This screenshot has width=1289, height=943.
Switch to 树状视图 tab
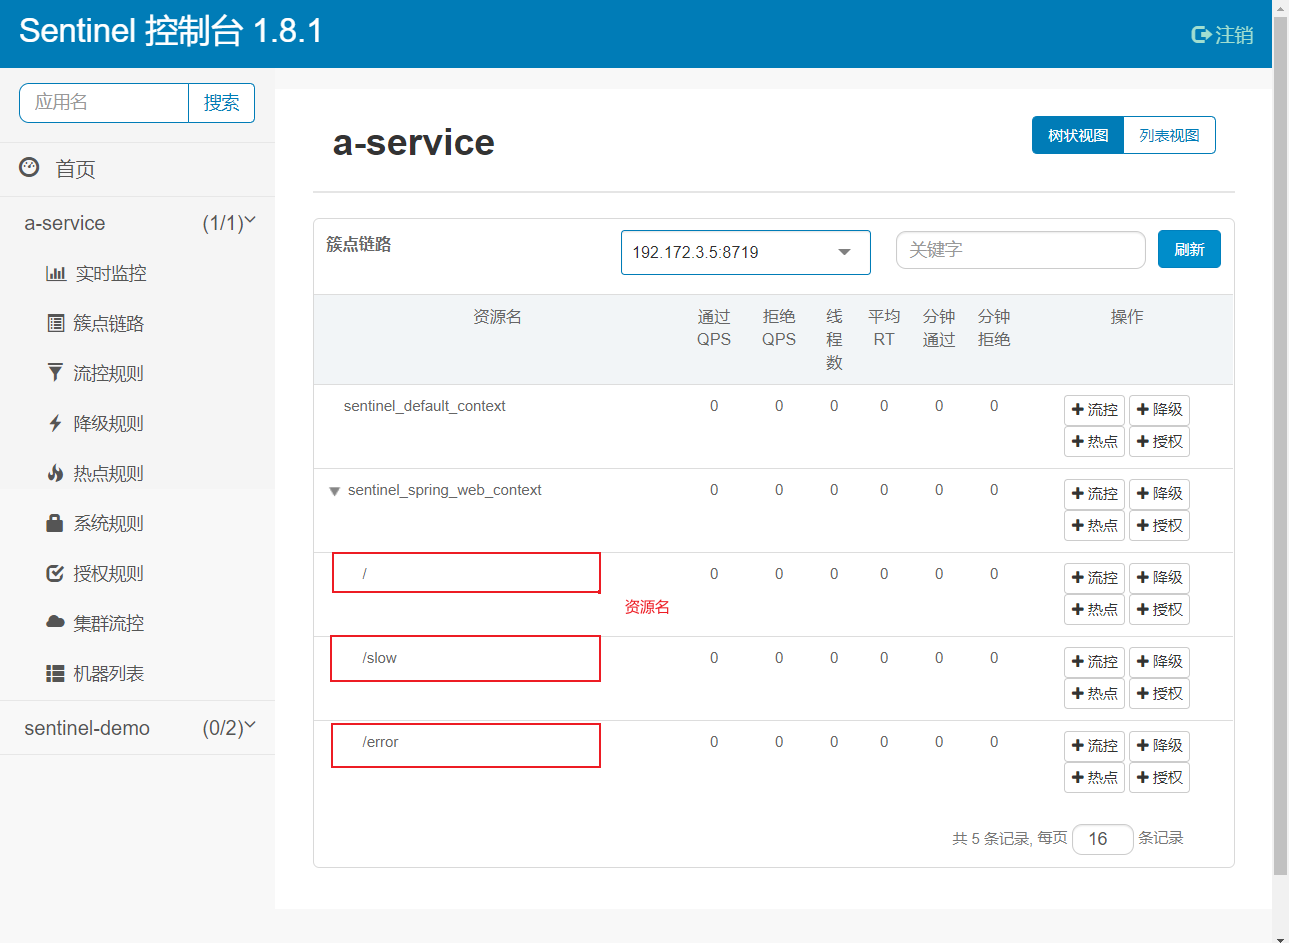tap(1078, 135)
